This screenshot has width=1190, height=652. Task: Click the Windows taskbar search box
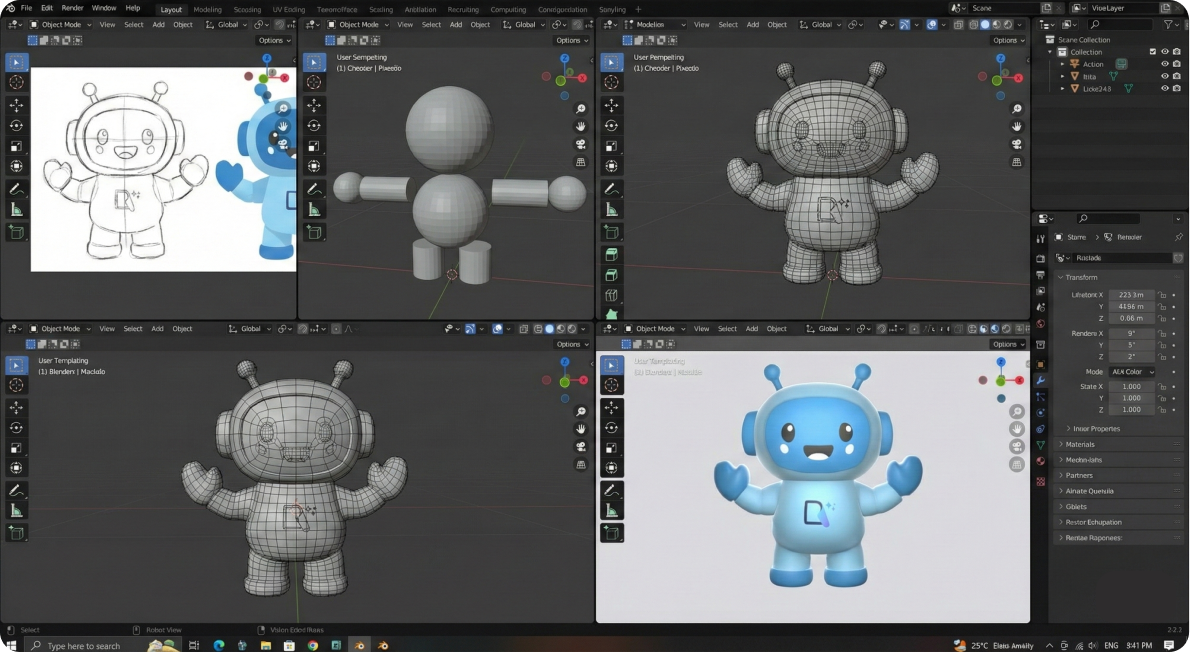tap(83, 645)
